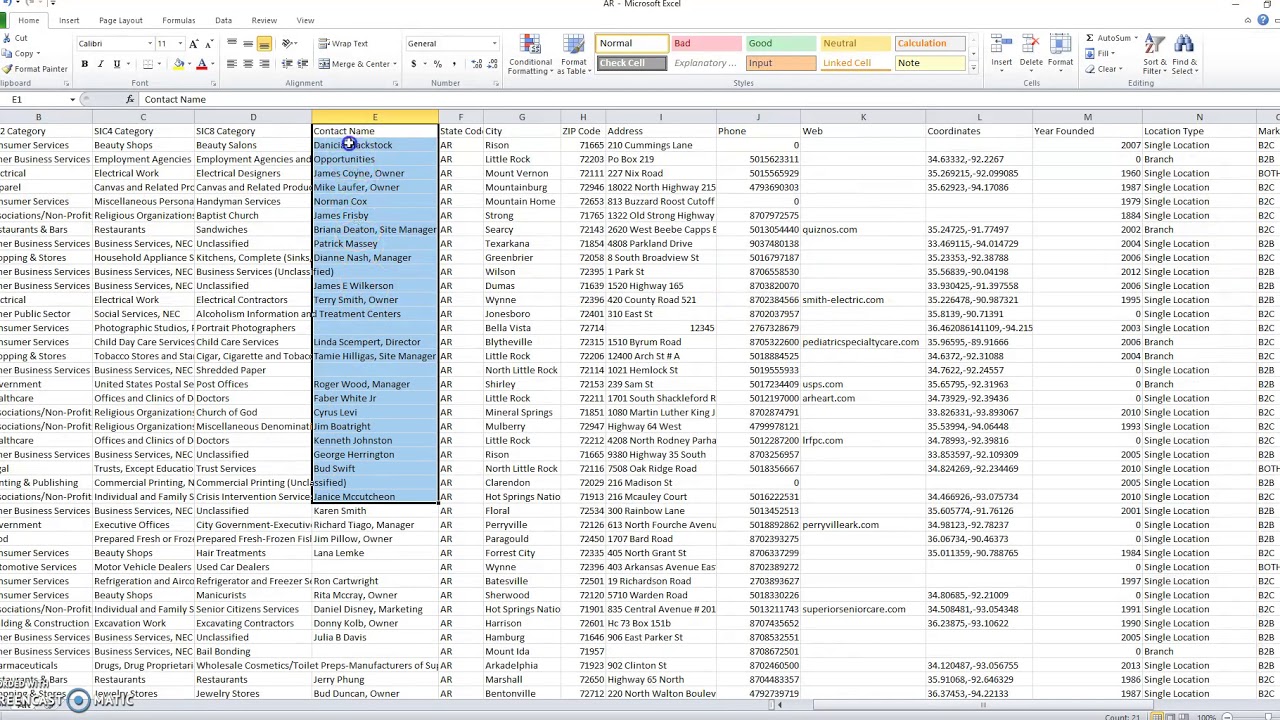Select column header L
1280x720 pixels.
[x=979, y=118]
